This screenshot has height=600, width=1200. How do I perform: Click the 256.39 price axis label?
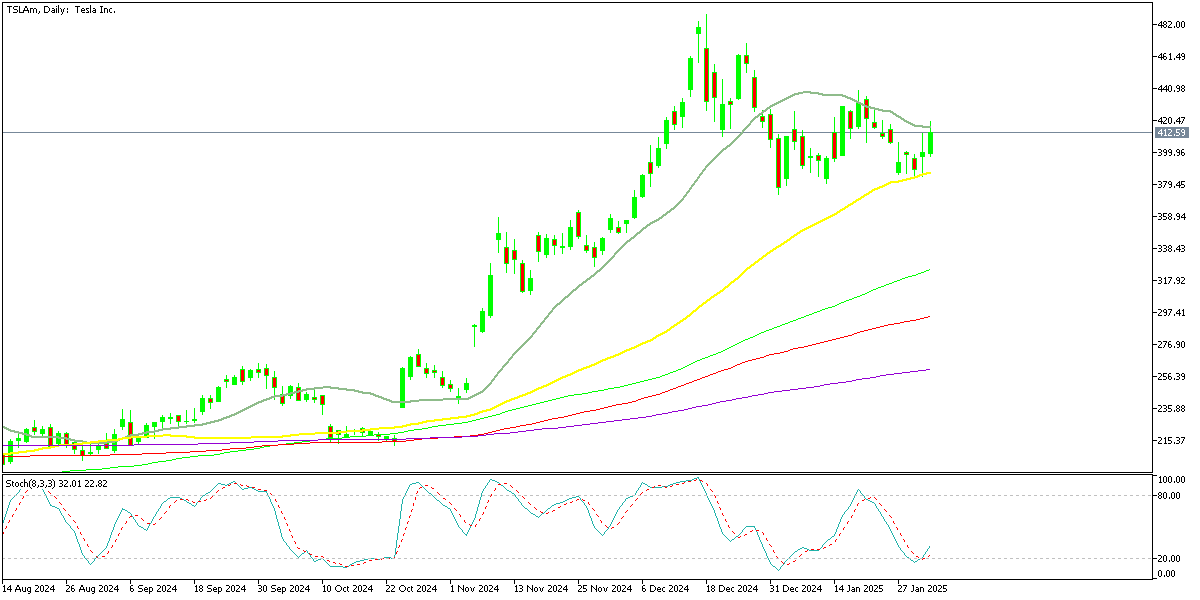[x=1171, y=377]
